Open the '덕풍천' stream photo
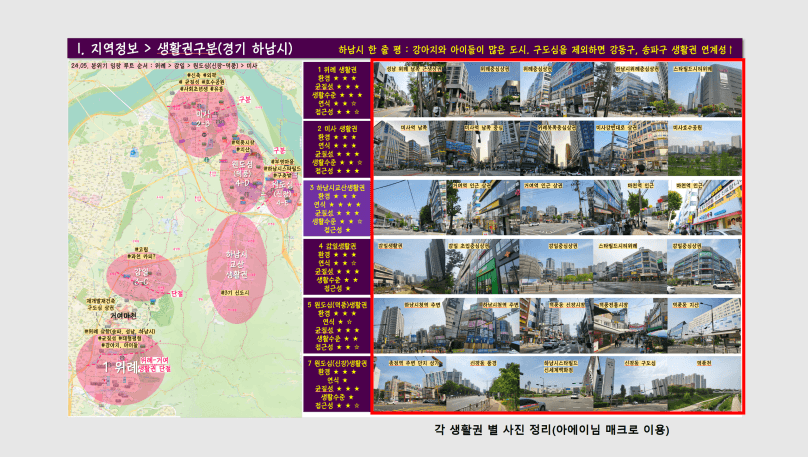 705,384
